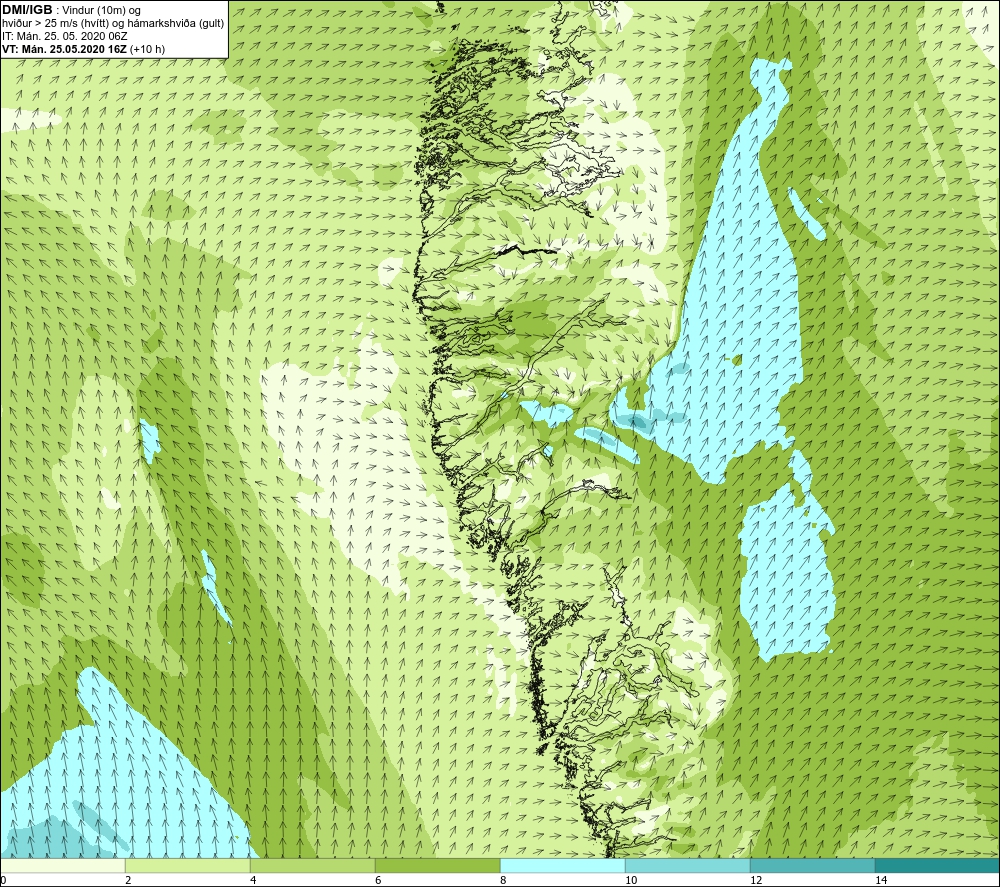The height and width of the screenshot is (887, 1000).
Task: Click the '4' label under the color scale
Action: (253, 881)
